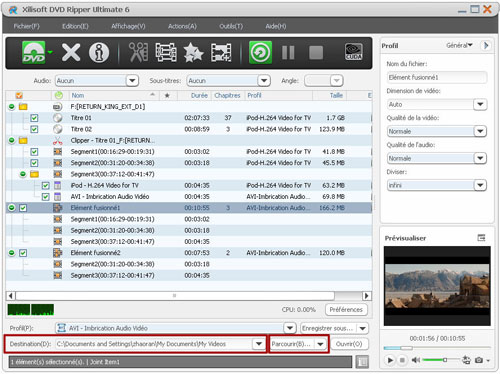Screen dimensions: 500x374
Task: Collapse the F:[RETURN_KING_EXT_D1] tree node
Action: 12,107
